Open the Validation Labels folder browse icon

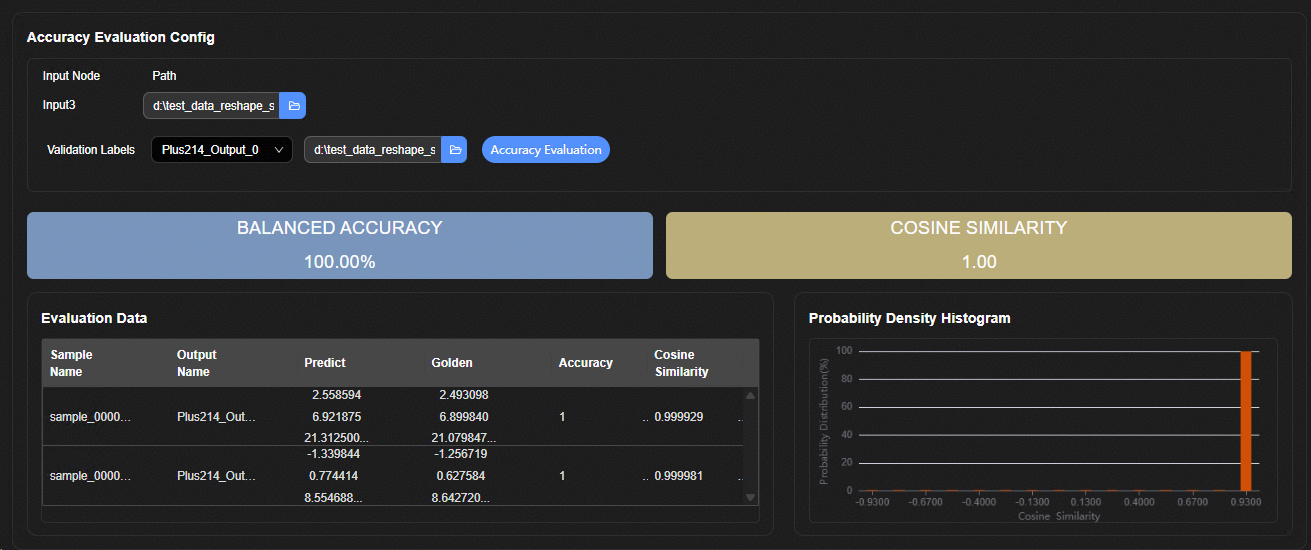454,150
